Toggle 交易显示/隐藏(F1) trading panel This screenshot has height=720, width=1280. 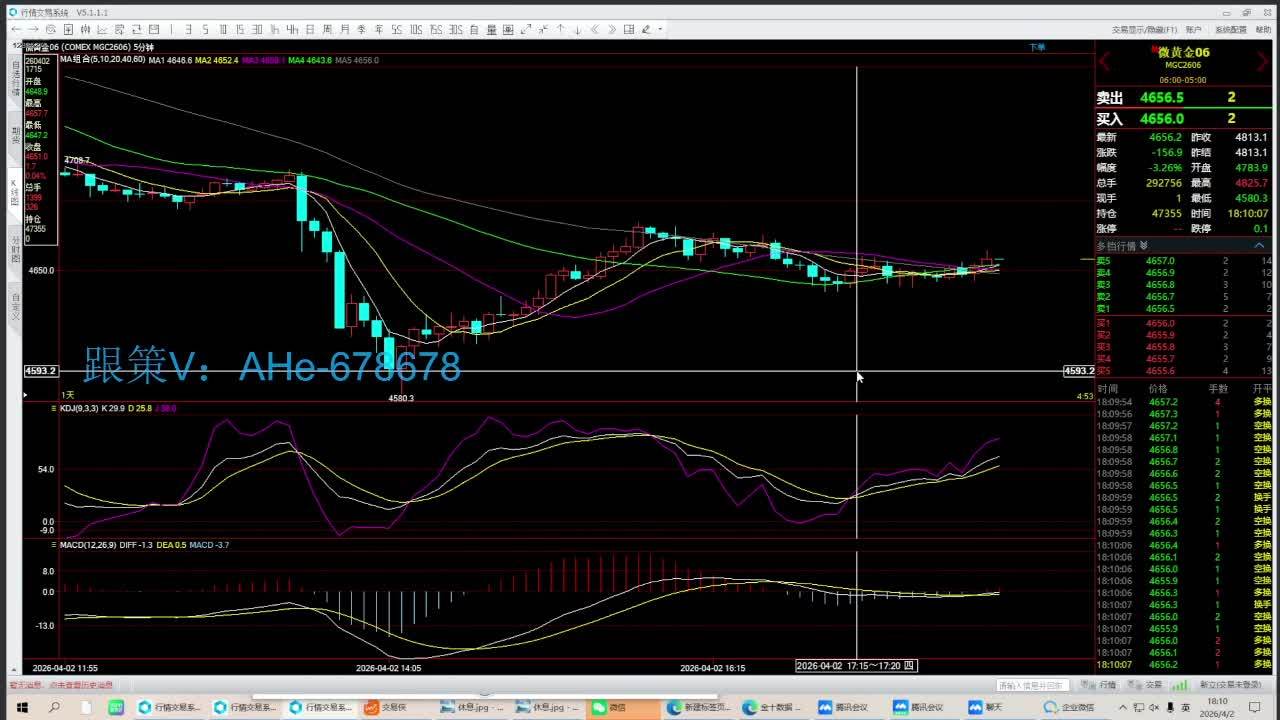(1144, 29)
